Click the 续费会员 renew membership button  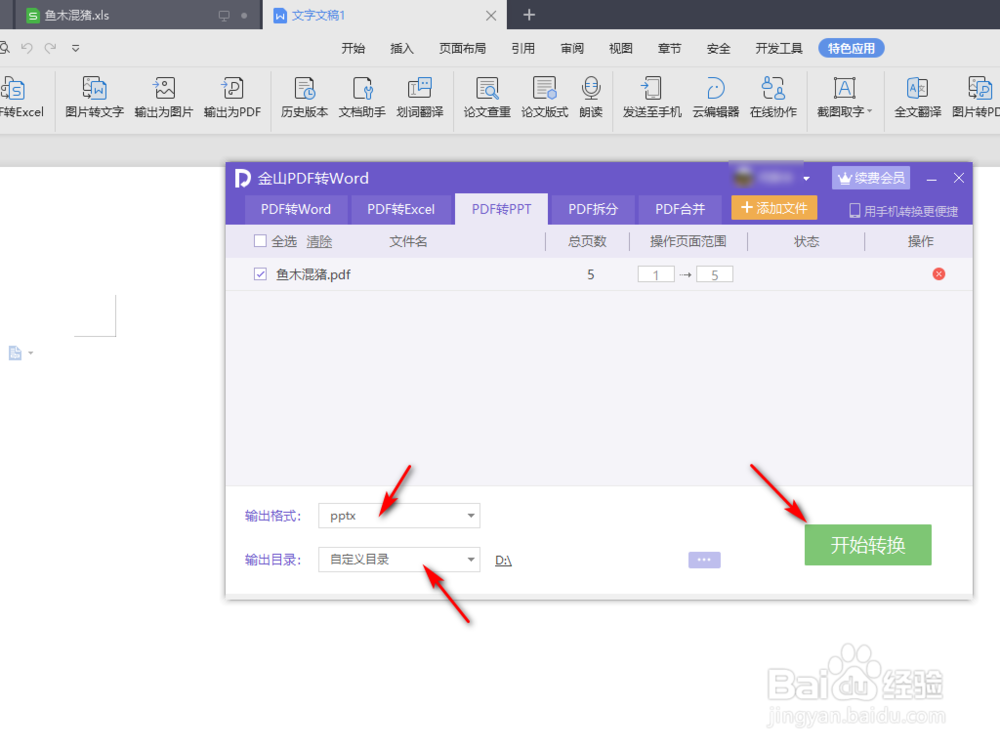[871, 178]
